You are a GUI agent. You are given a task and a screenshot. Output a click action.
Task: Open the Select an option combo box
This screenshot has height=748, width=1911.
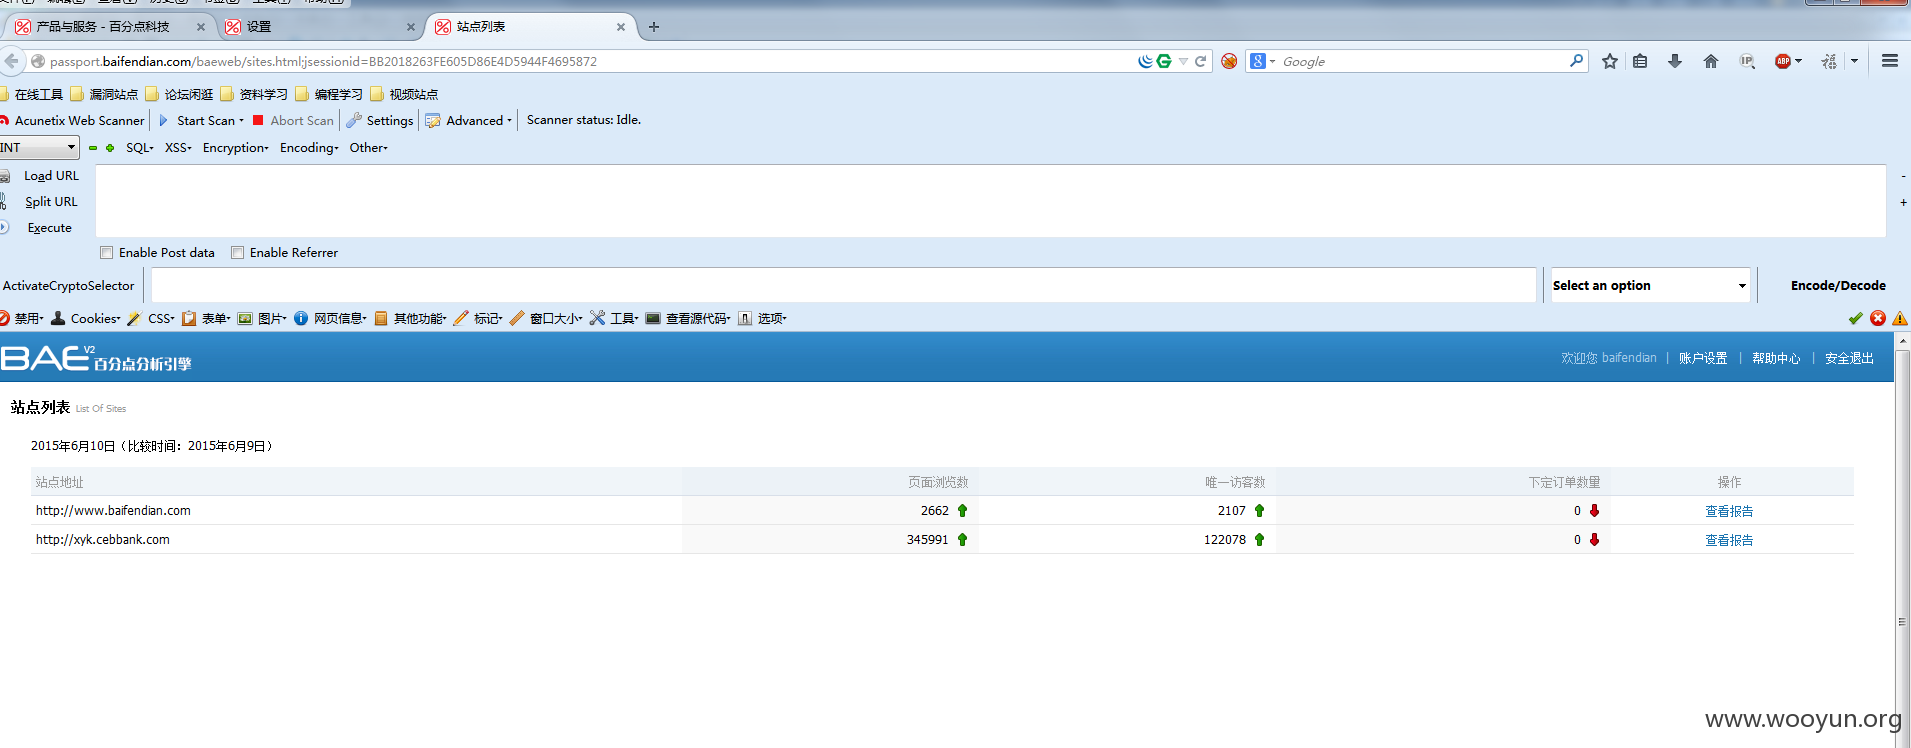click(1649, 286)
